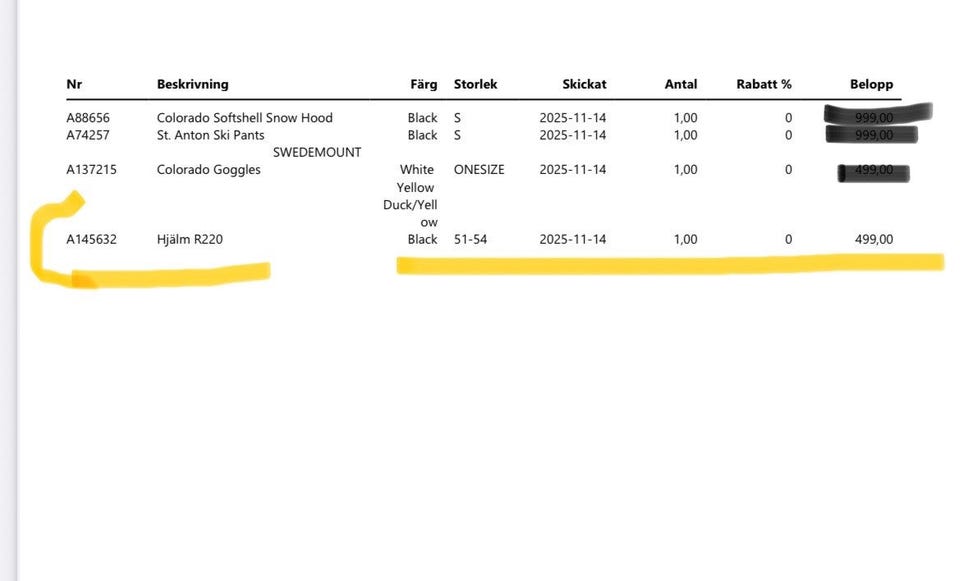The image size is (960, 581).
Task: Click the Nr column header
Action: point(74,85)
